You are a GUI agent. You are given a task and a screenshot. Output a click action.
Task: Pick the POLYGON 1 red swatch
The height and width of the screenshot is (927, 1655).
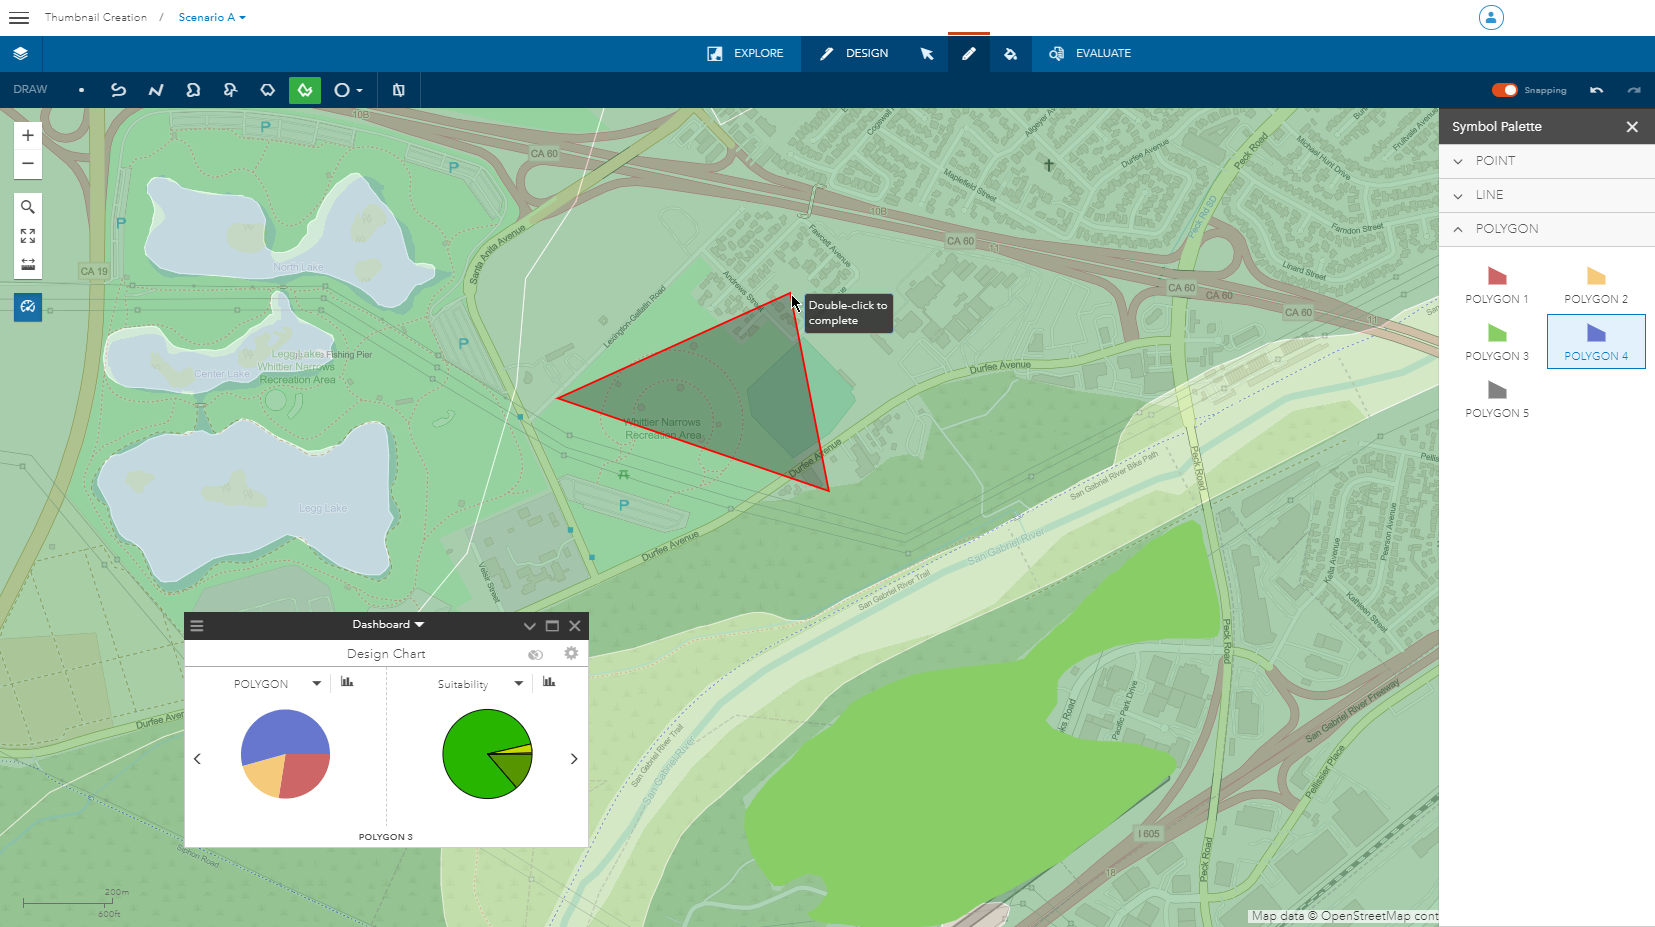1496,276
